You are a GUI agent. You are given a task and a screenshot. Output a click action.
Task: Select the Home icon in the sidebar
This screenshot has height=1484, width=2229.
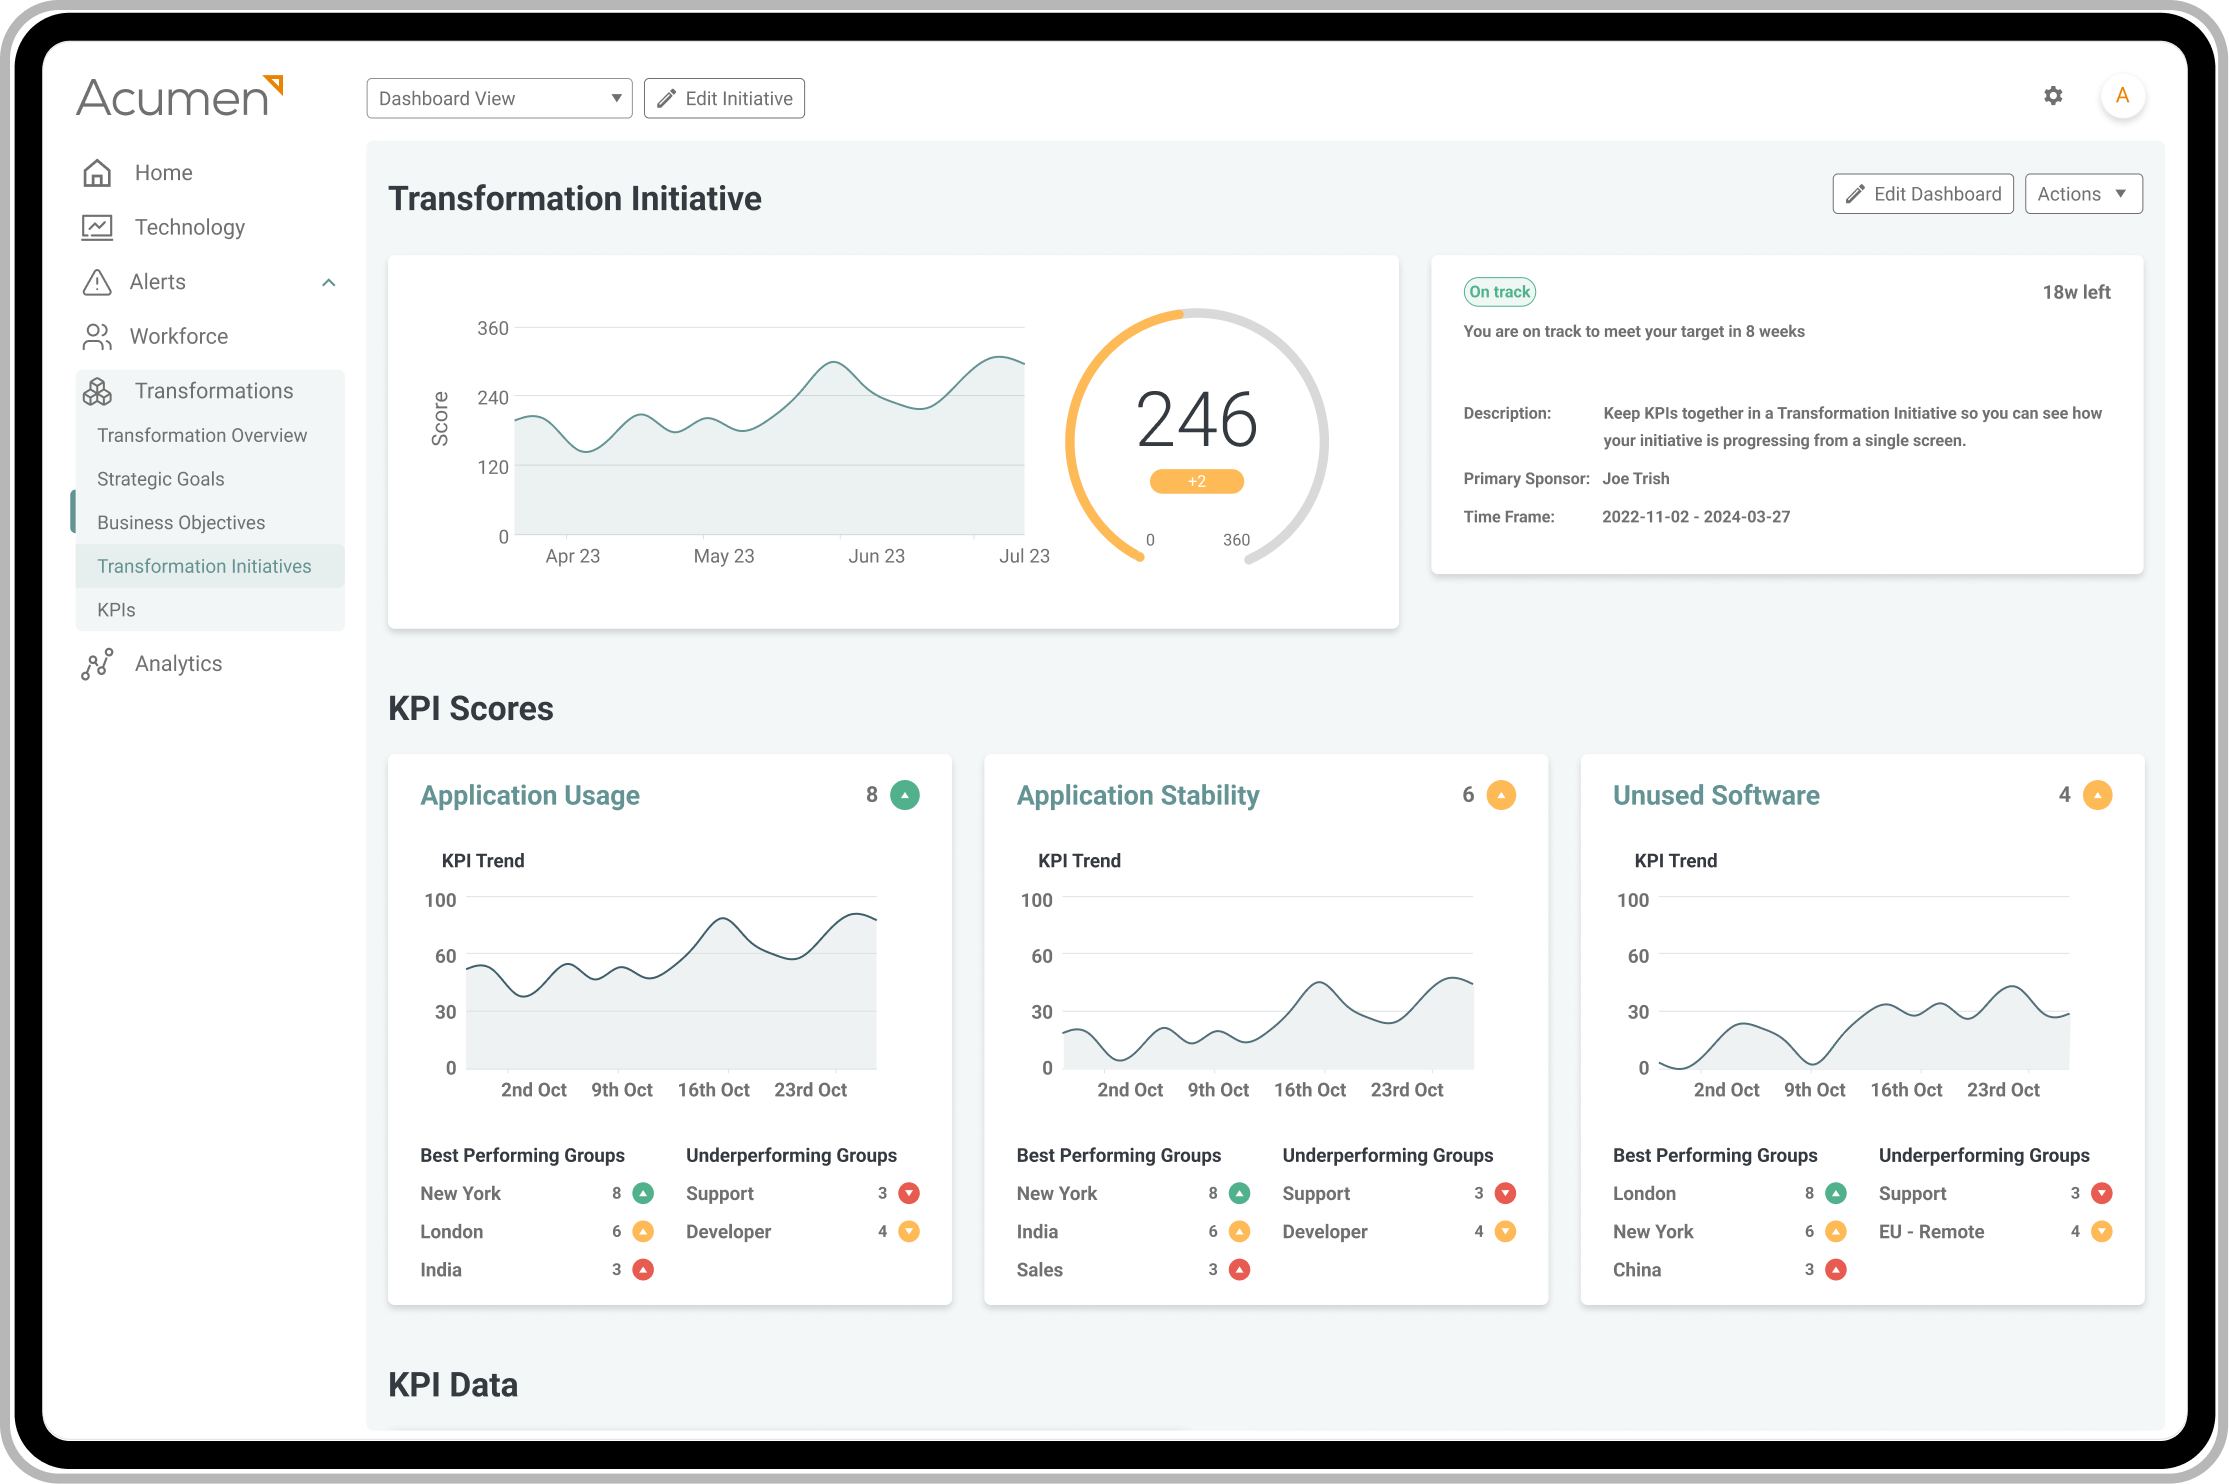coord(97,172)
